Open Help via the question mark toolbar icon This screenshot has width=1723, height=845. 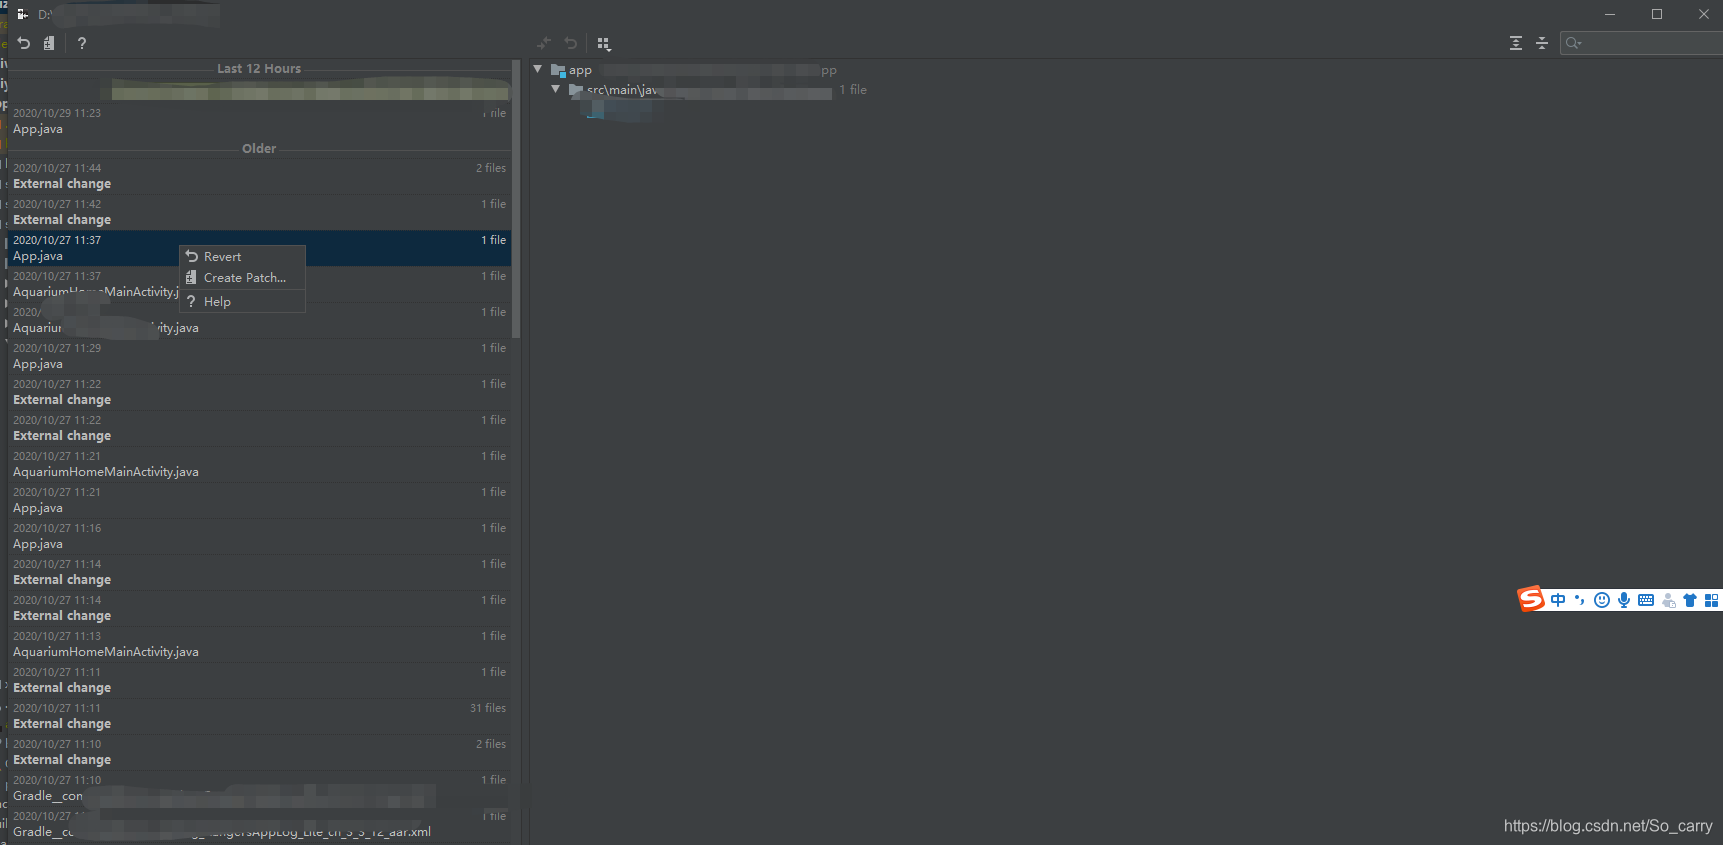click(82, 43)
